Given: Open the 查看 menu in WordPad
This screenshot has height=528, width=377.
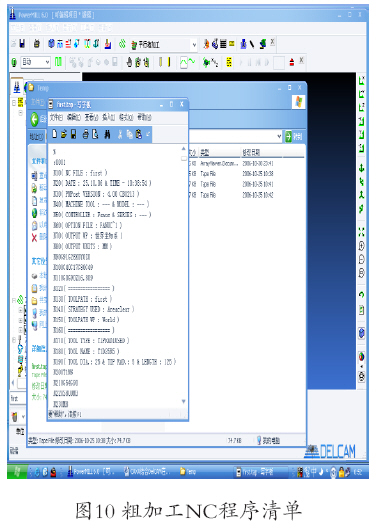Looking at the screenshot, I should (x=91, y=117).
